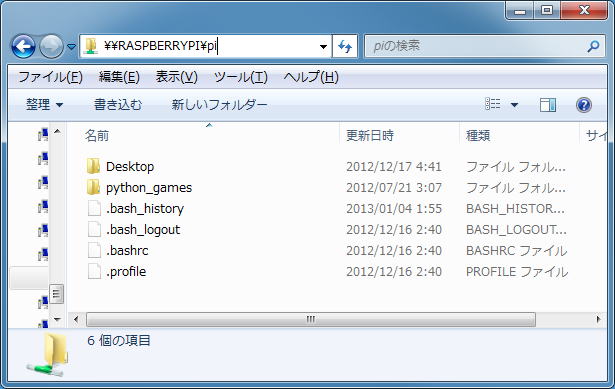The height and width of the screenshot is (389, 615).
Task: Click the magnifier search icon
Action: [593, 46]
